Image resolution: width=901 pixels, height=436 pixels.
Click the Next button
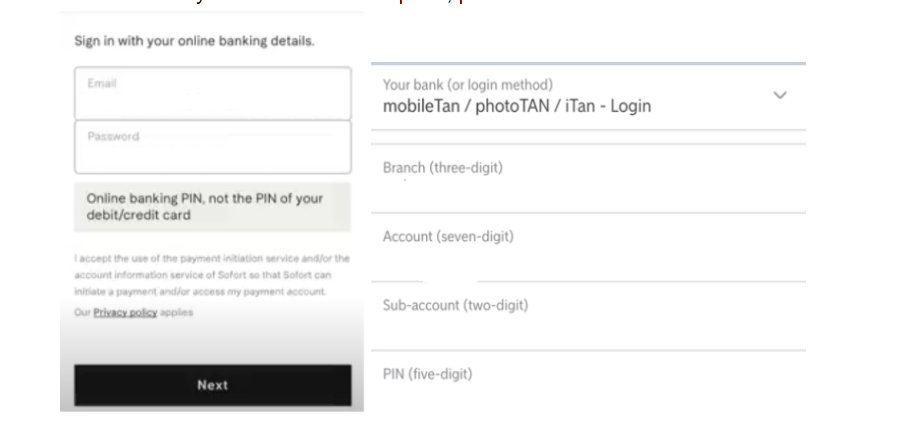213,385
